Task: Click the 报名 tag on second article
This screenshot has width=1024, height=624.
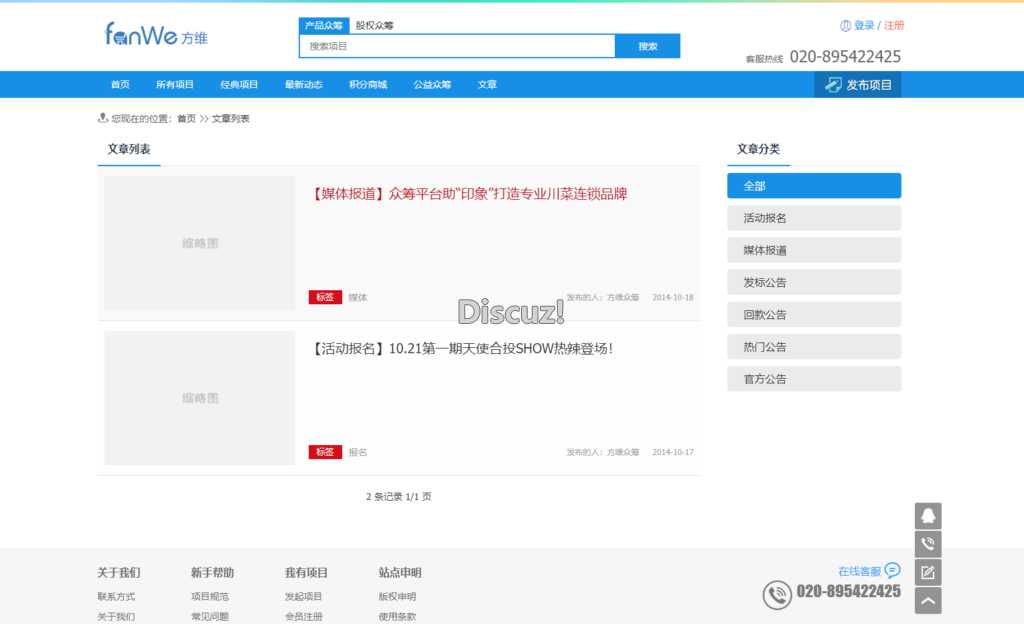Action: tap(358, 452)
